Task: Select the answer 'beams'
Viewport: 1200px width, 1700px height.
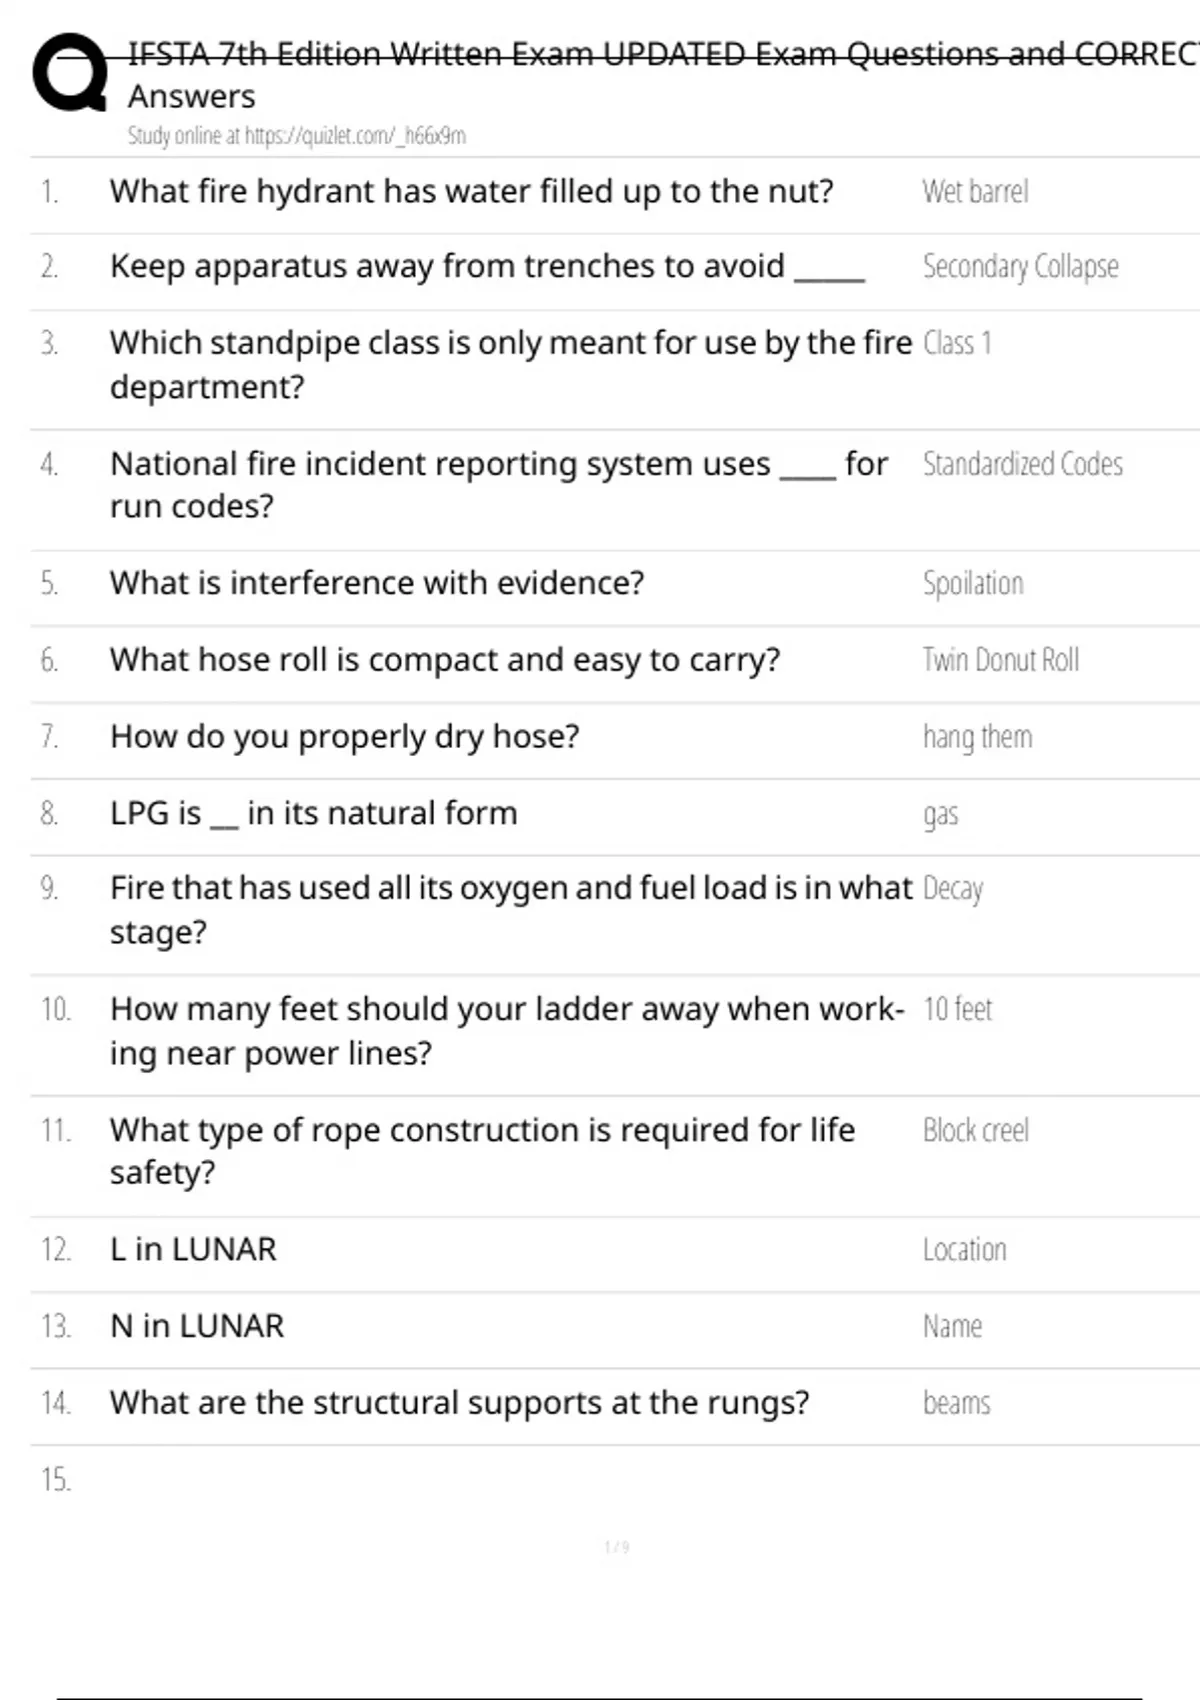Action: [956, 1403]
